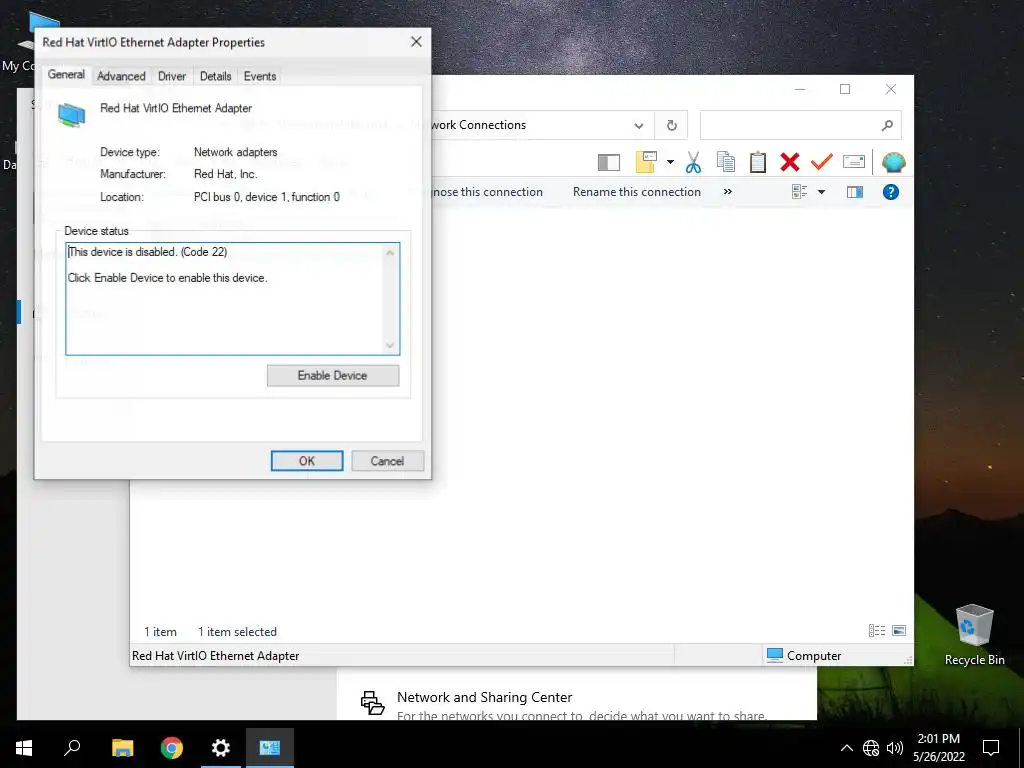
Task: Expand the folder options dropdown arrow
Action: 670,162
